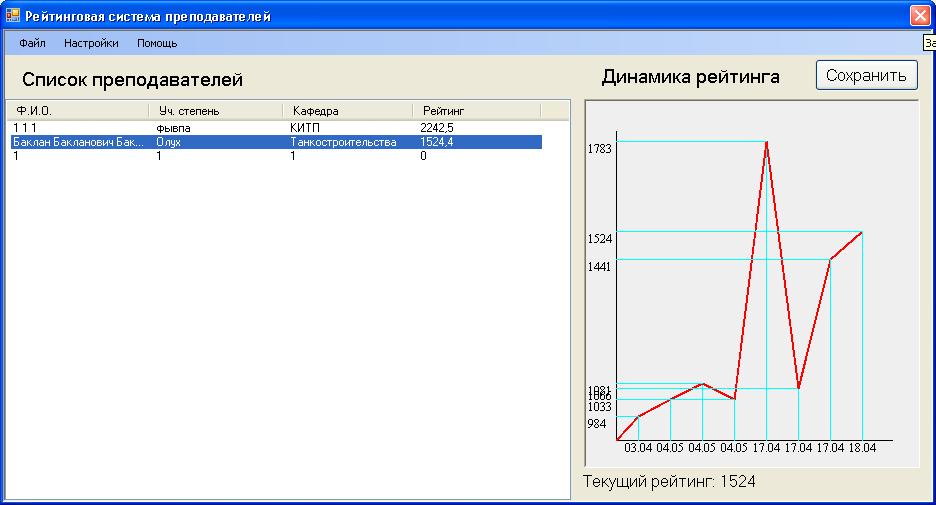936x505 pixels.
Task: Click the 1441 axis label on chart
Action: [599, 267]
